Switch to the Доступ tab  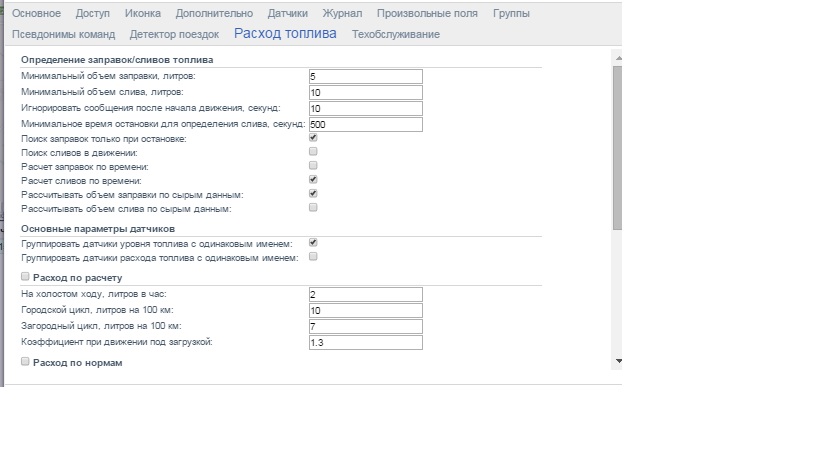click(93, 14)
